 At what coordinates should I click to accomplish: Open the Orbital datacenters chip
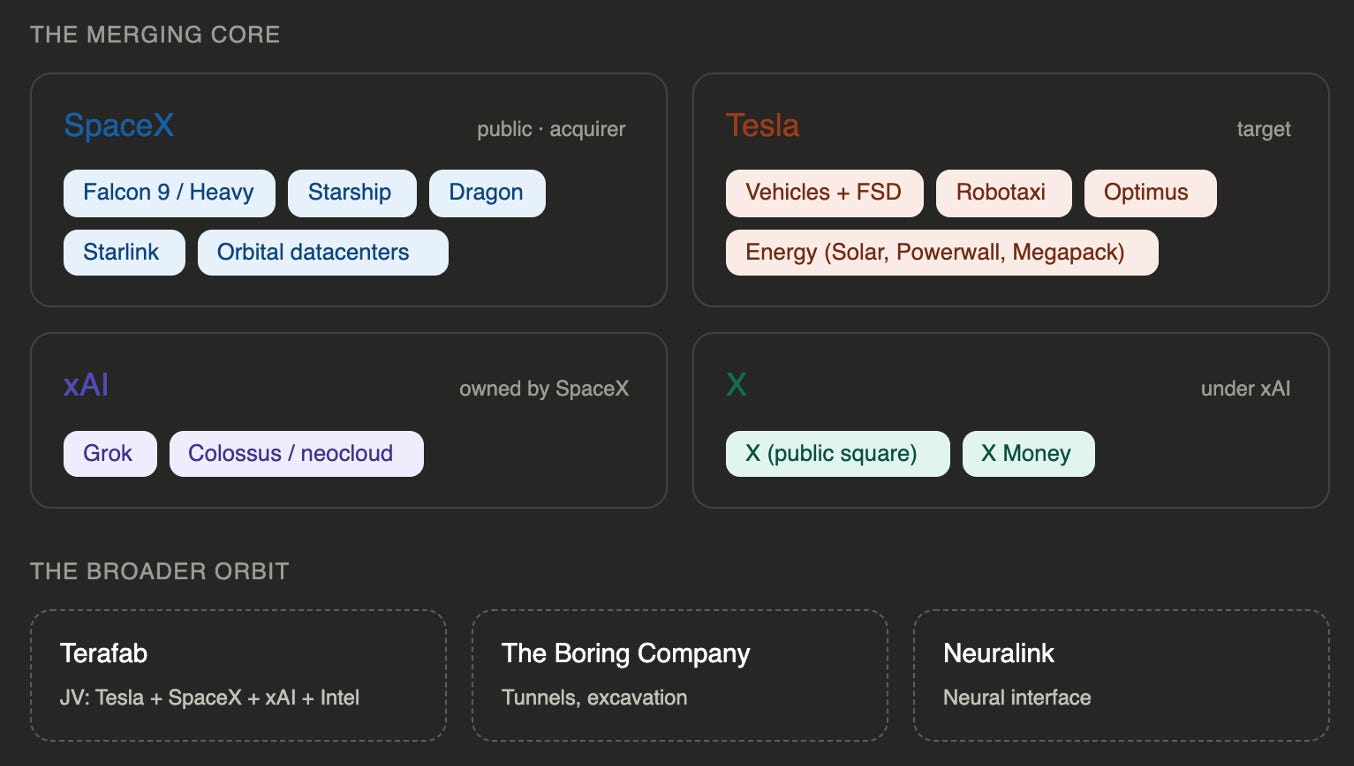click(323, 253)
